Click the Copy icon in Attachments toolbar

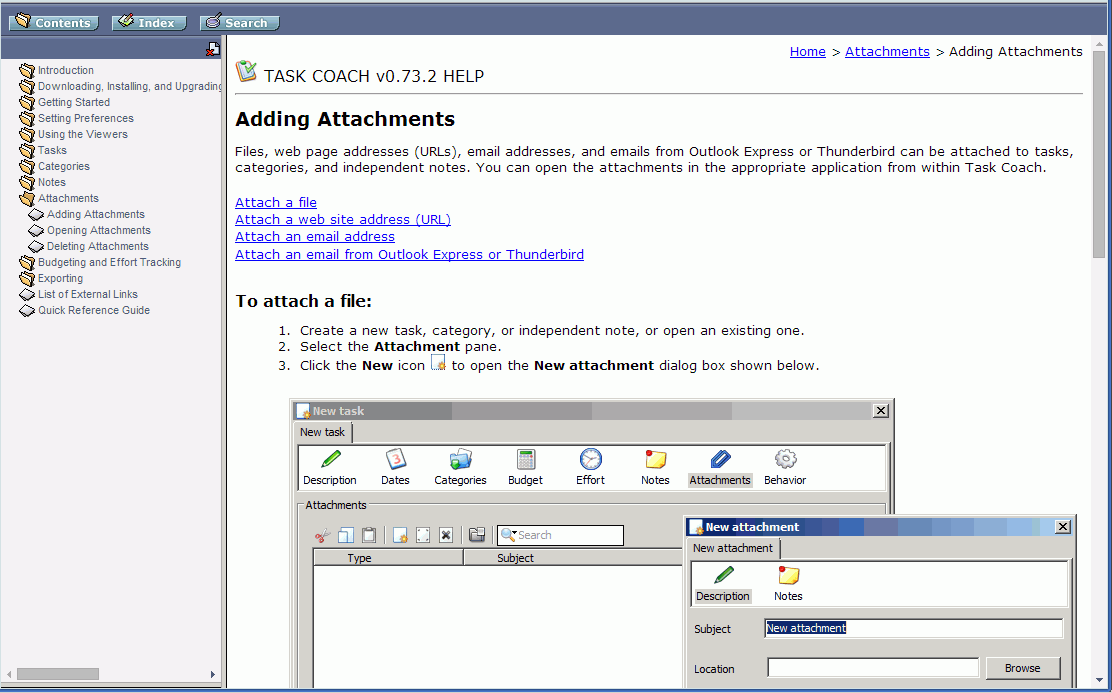pyautogui.click(x=345, y=535)
